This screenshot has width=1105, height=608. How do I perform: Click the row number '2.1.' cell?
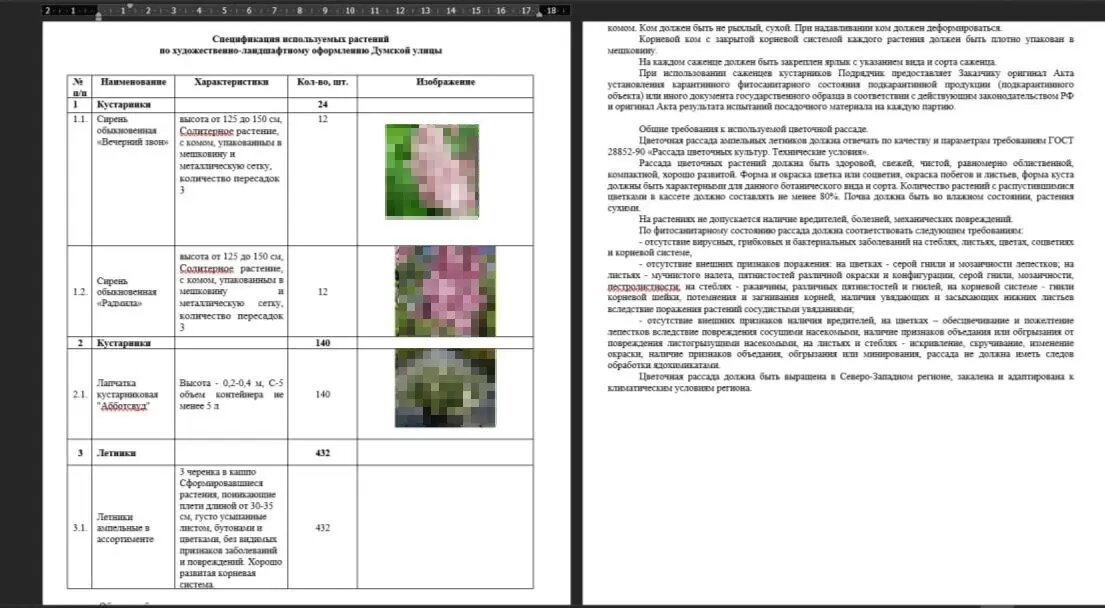point(80,395)
